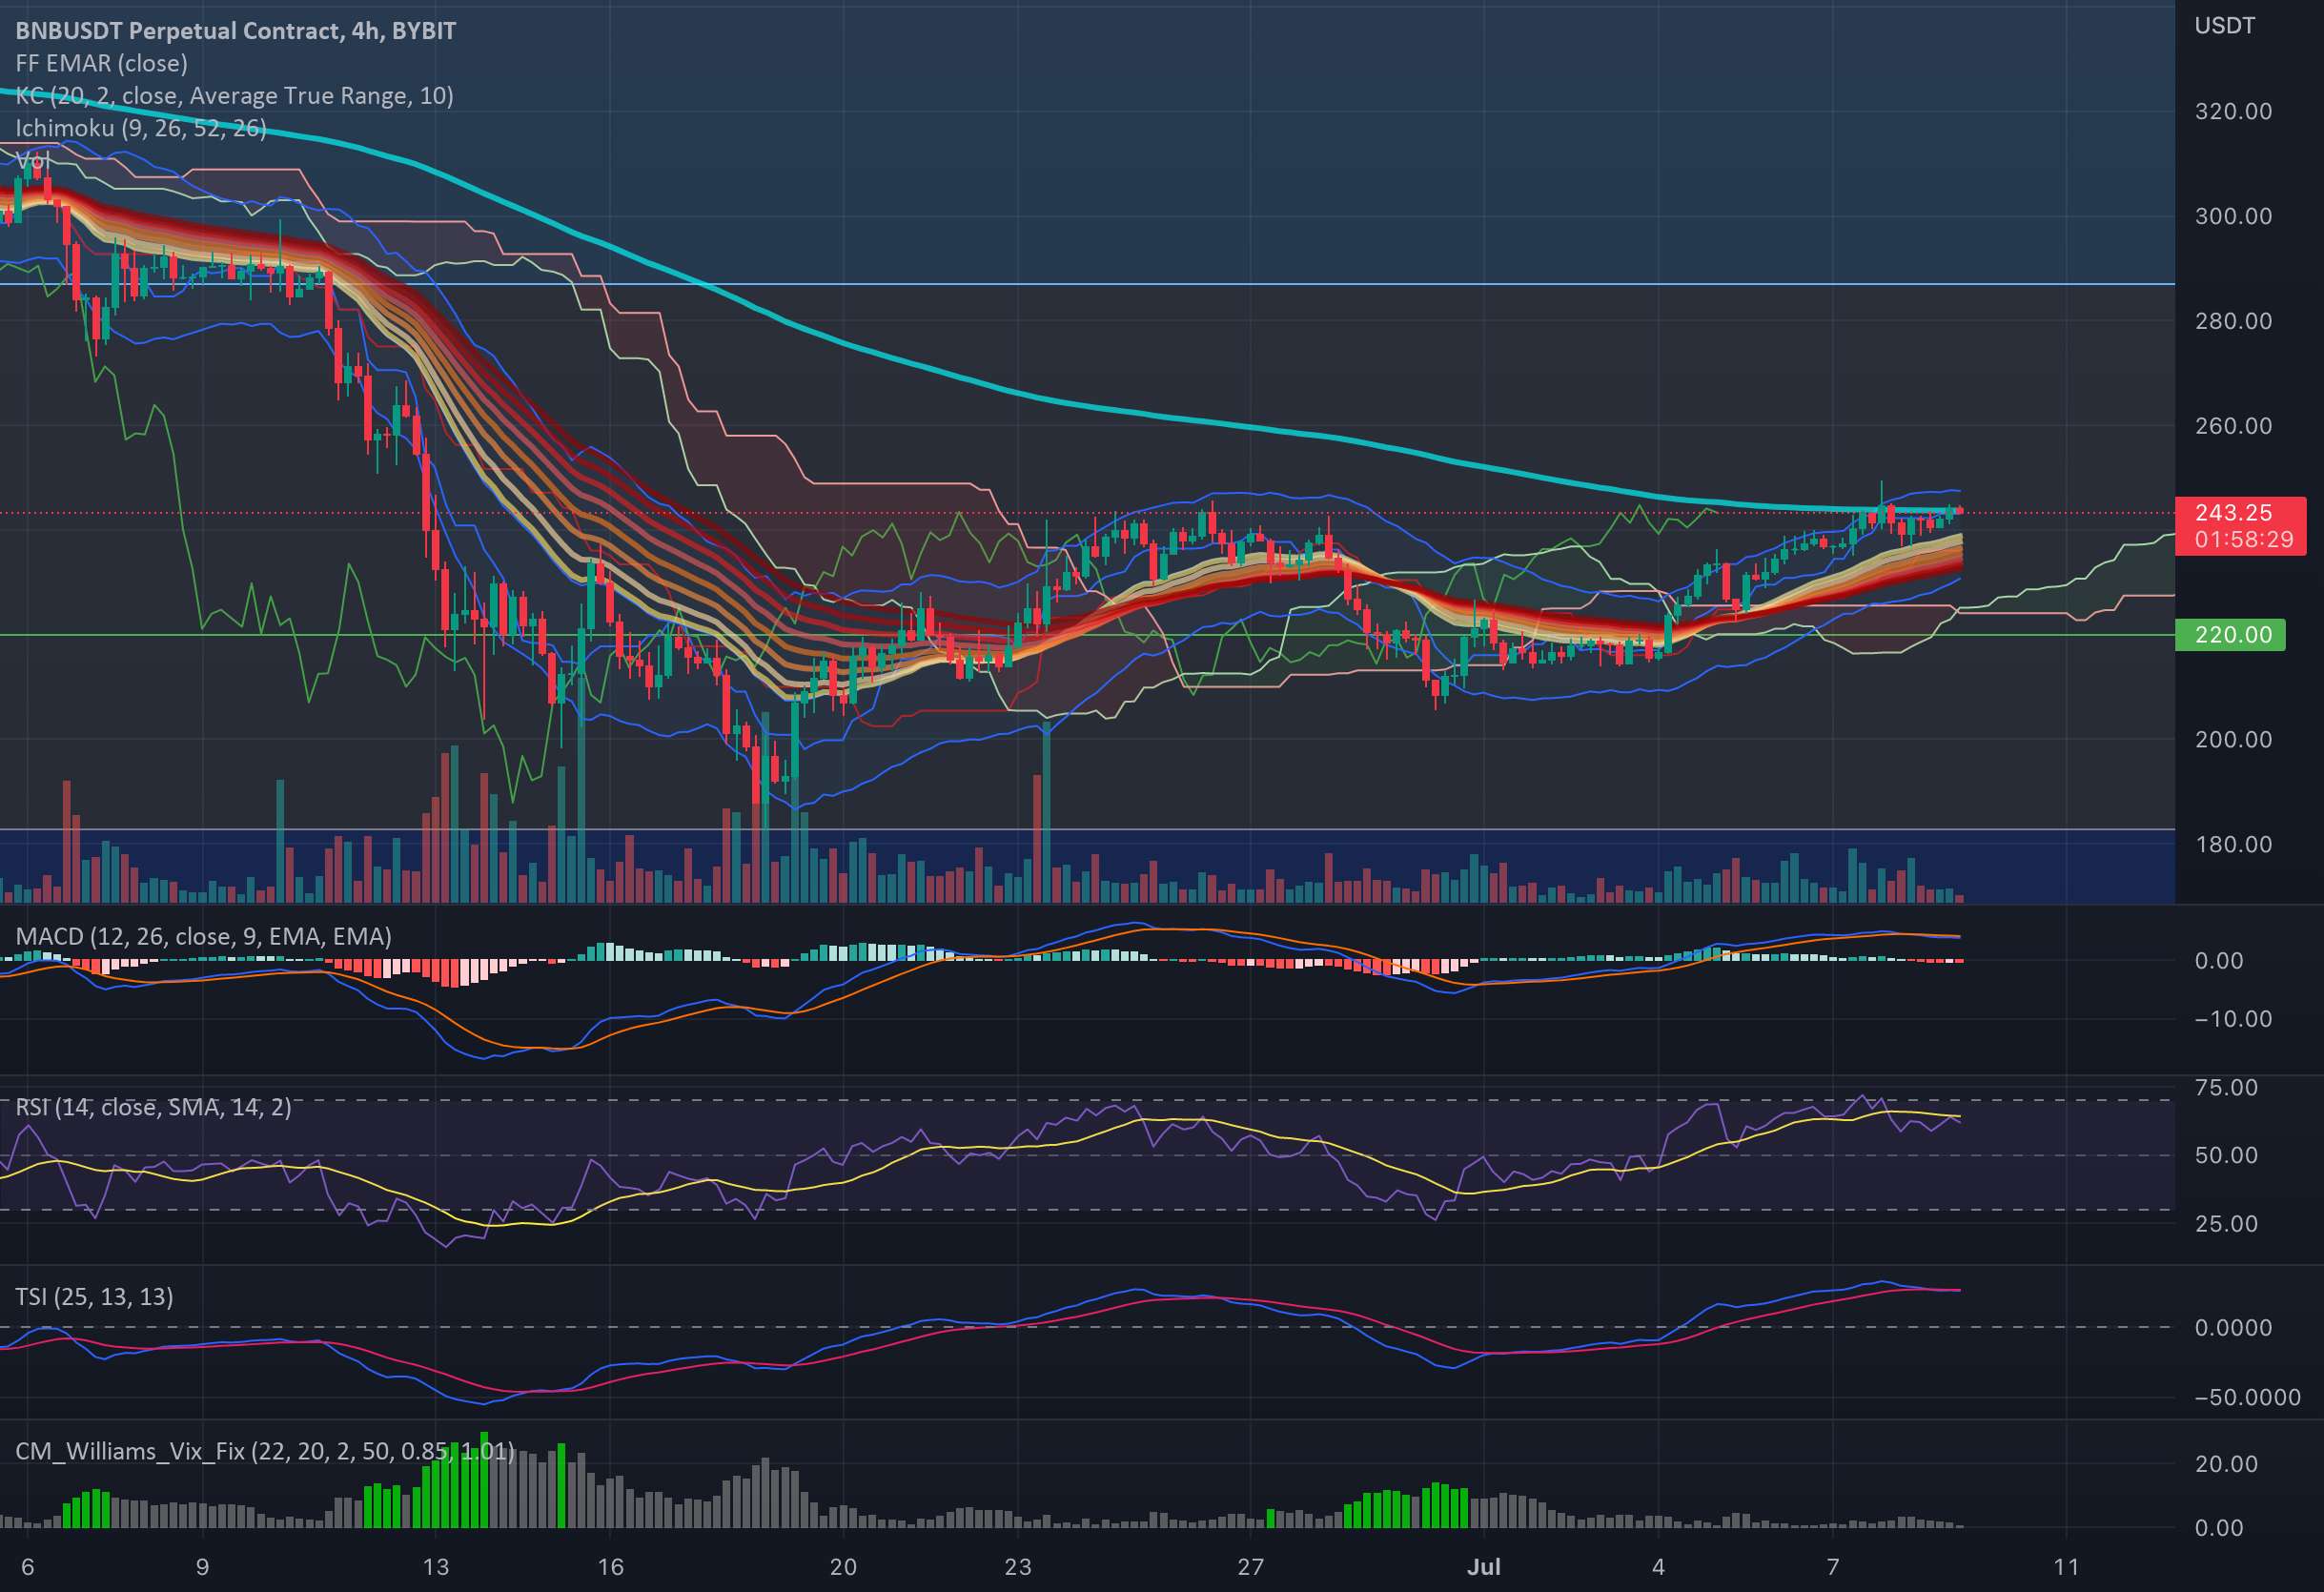Click the green 220.00 price level tag
The width and height of the screenshot is (2324, 1592).
[x=2230, y=634]
